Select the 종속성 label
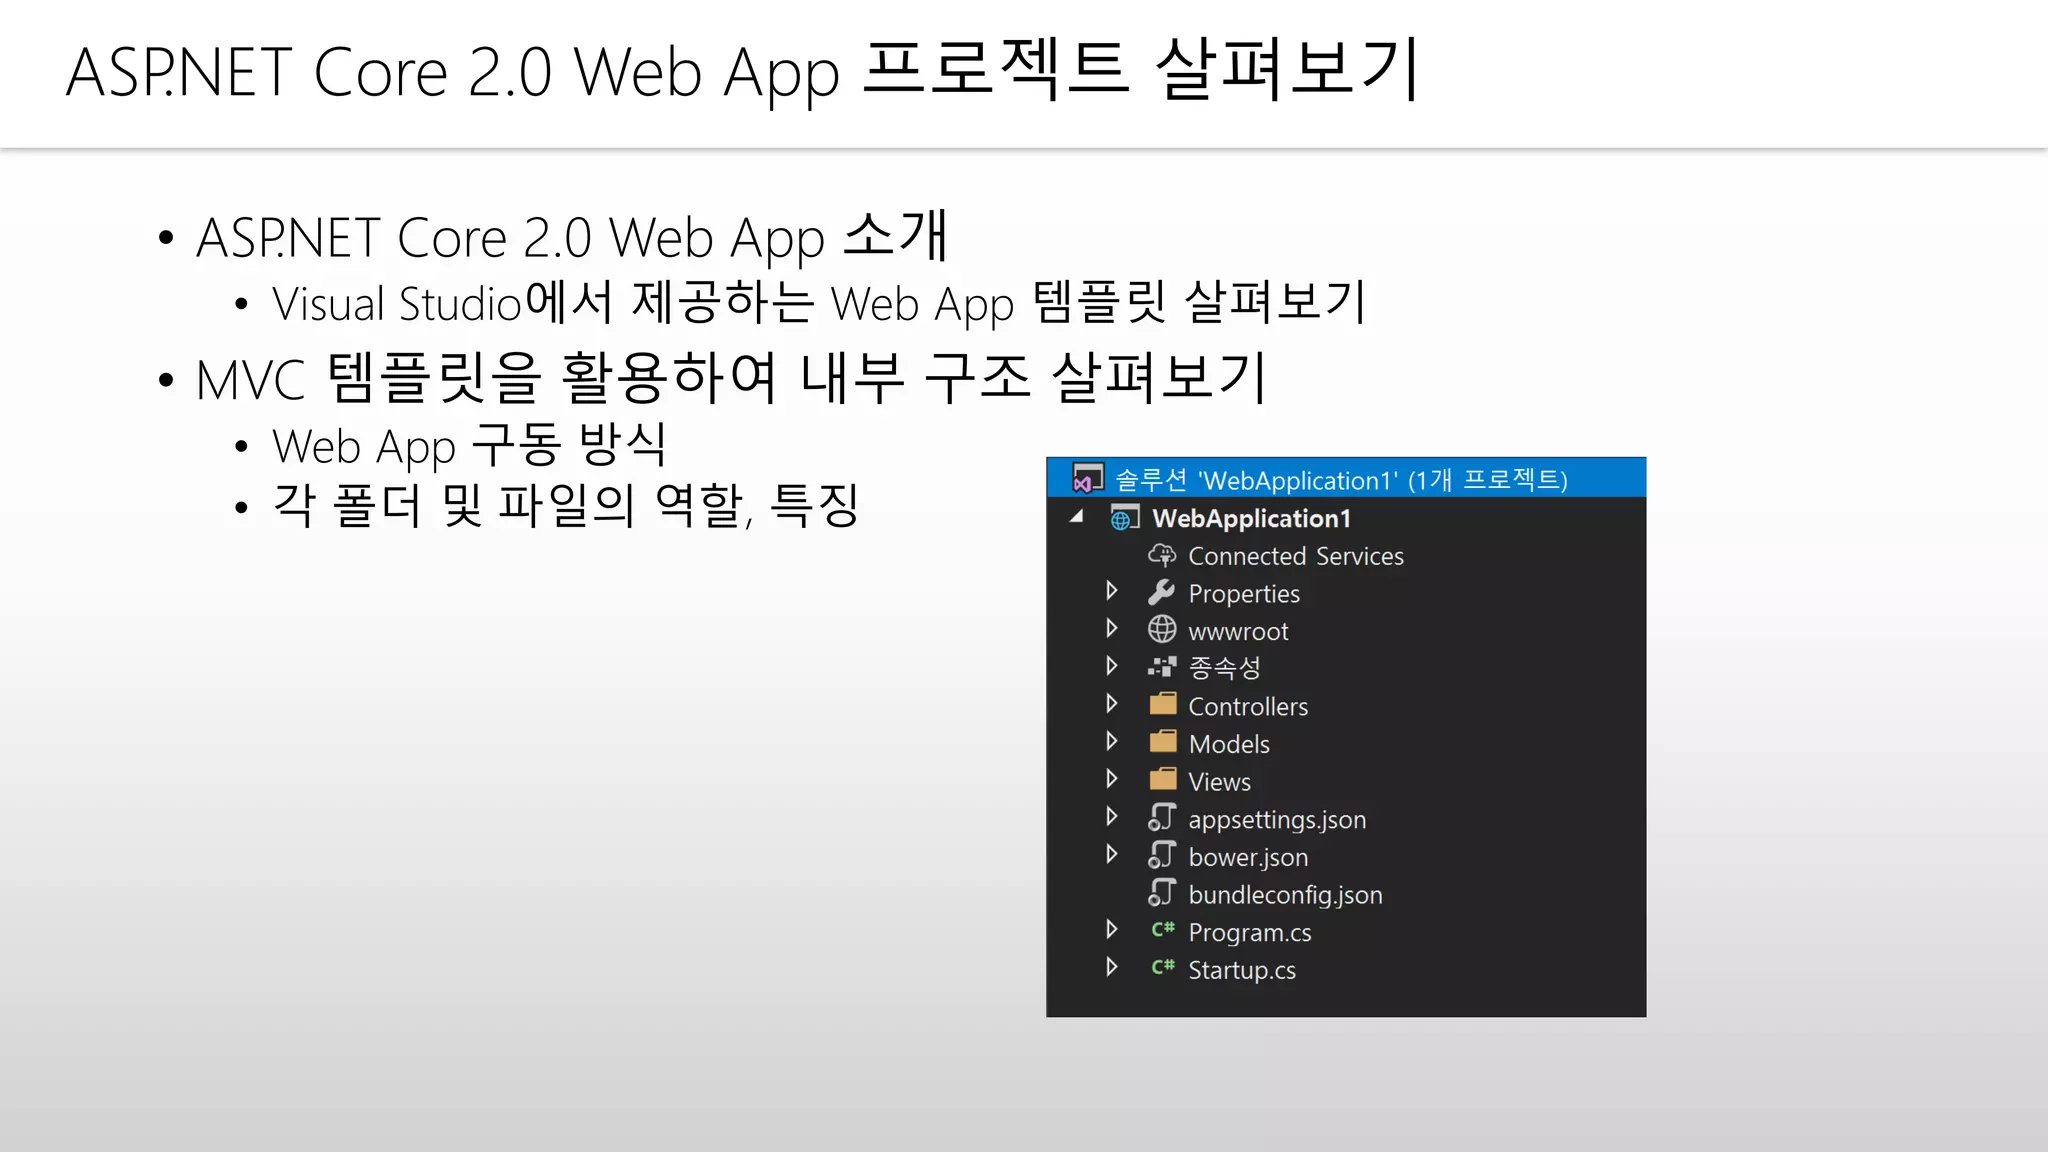 pos(1225,668)
